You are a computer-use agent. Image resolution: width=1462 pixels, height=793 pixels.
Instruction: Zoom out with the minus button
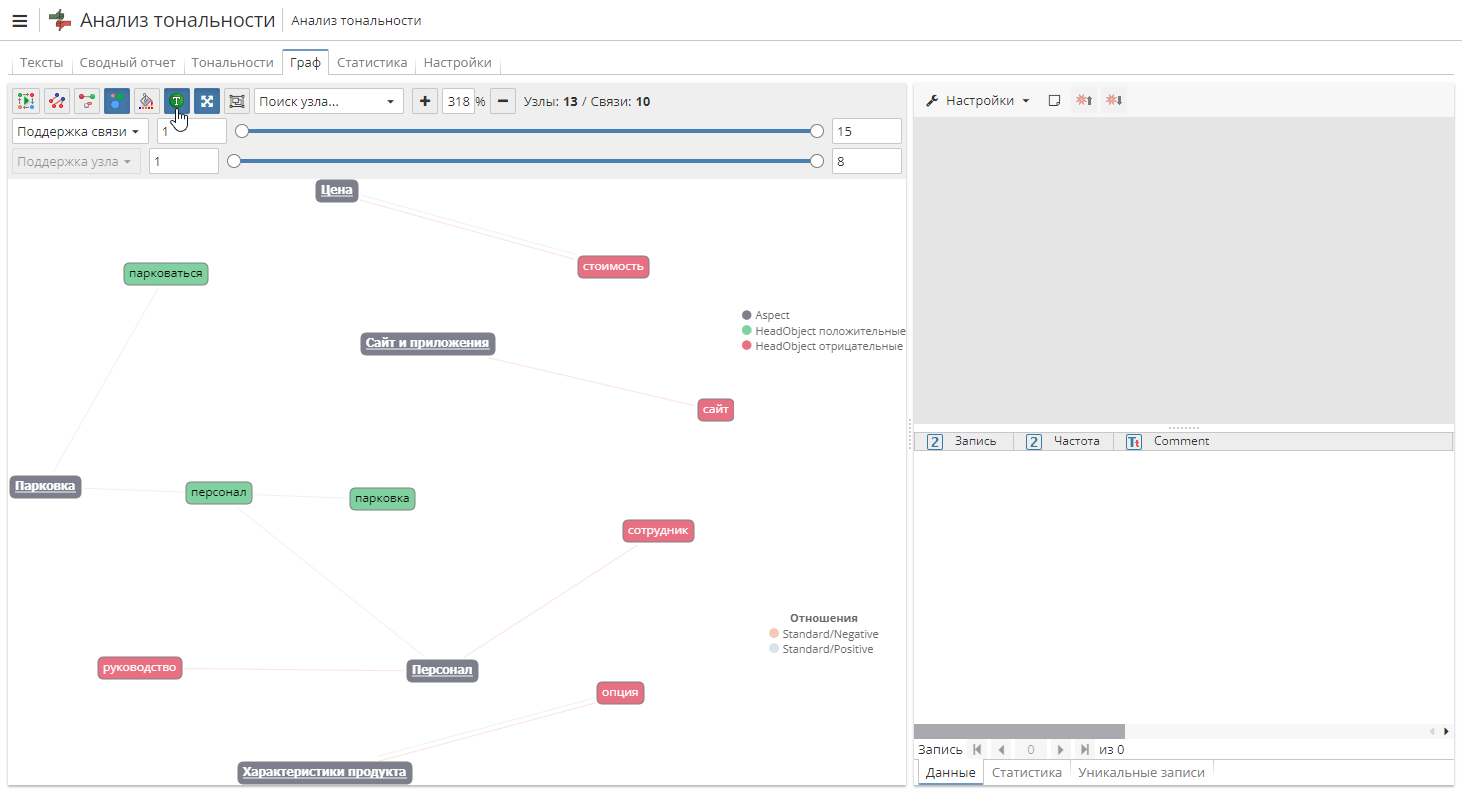coord(503,101)
